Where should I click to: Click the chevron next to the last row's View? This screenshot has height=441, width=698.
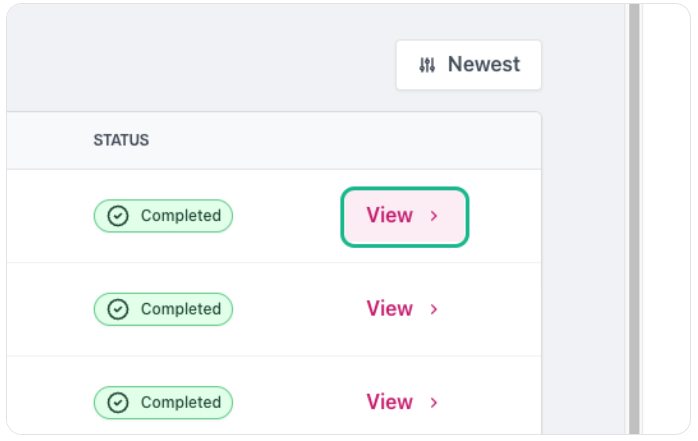click(434, 403)
